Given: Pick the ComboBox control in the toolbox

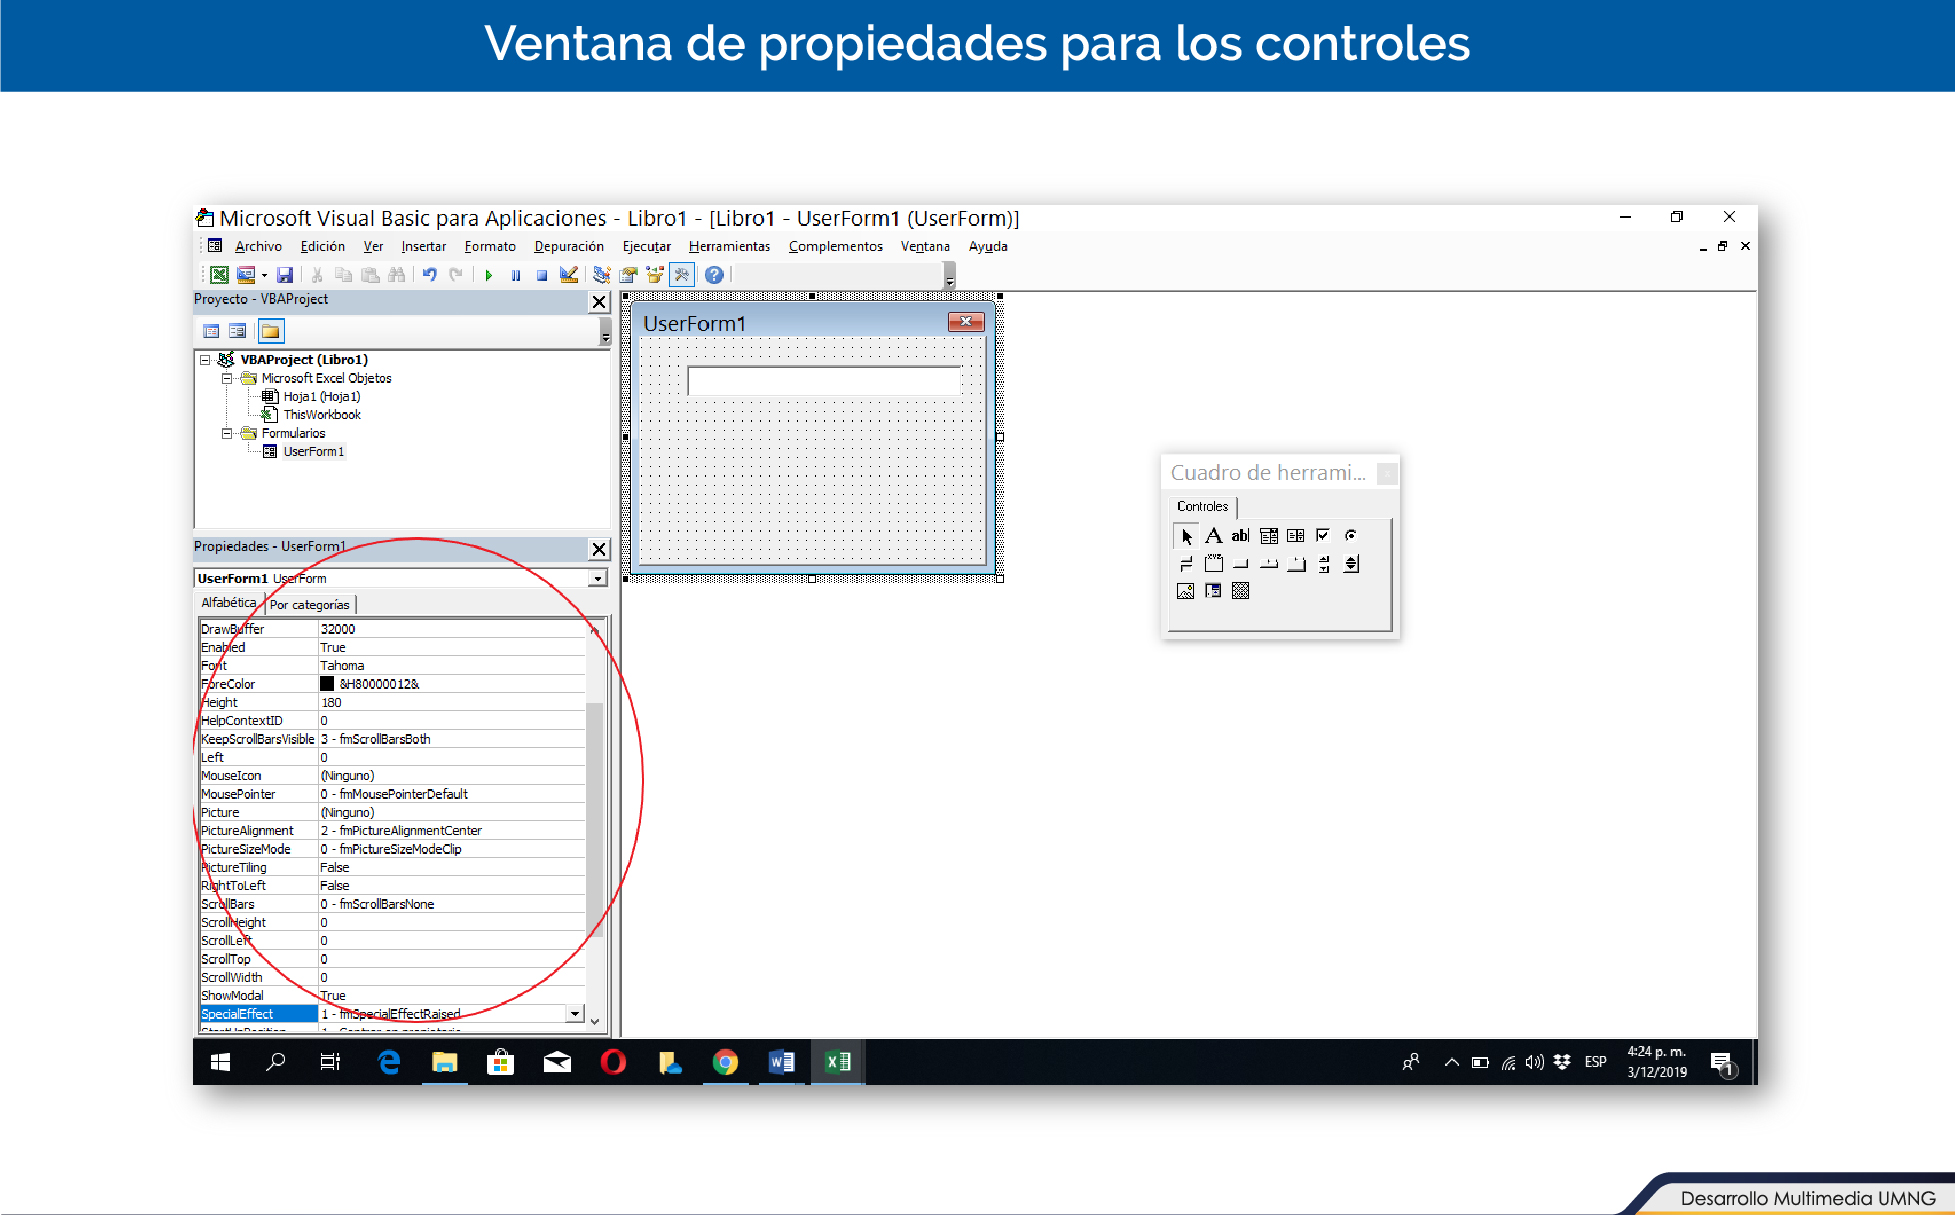Looking at the screenshot, I should tap(1268, 535).
